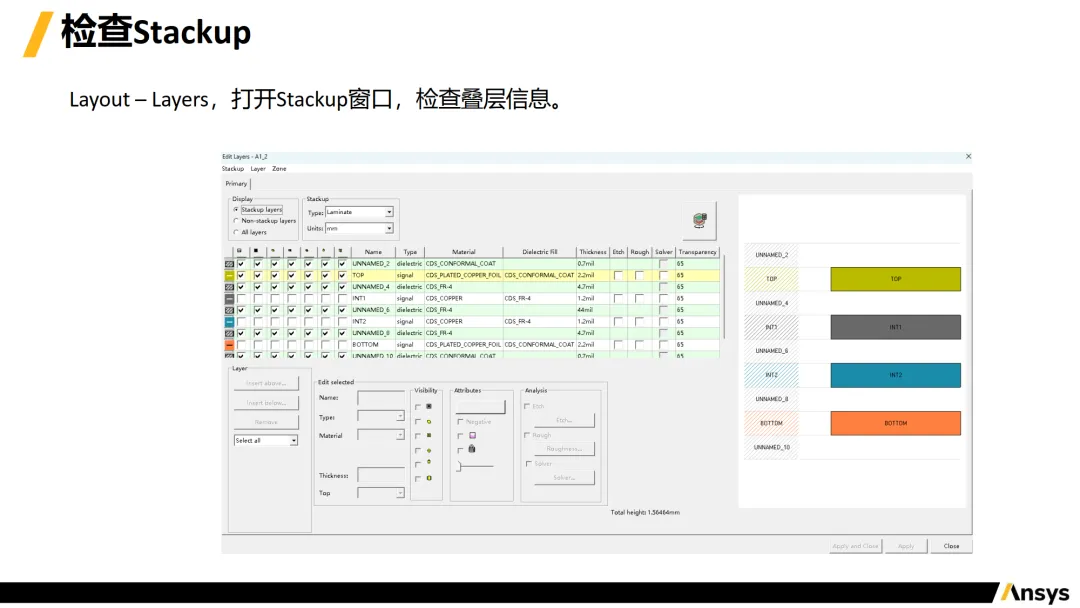Click the yellow layer color icon of TOP row

(229, 275)
